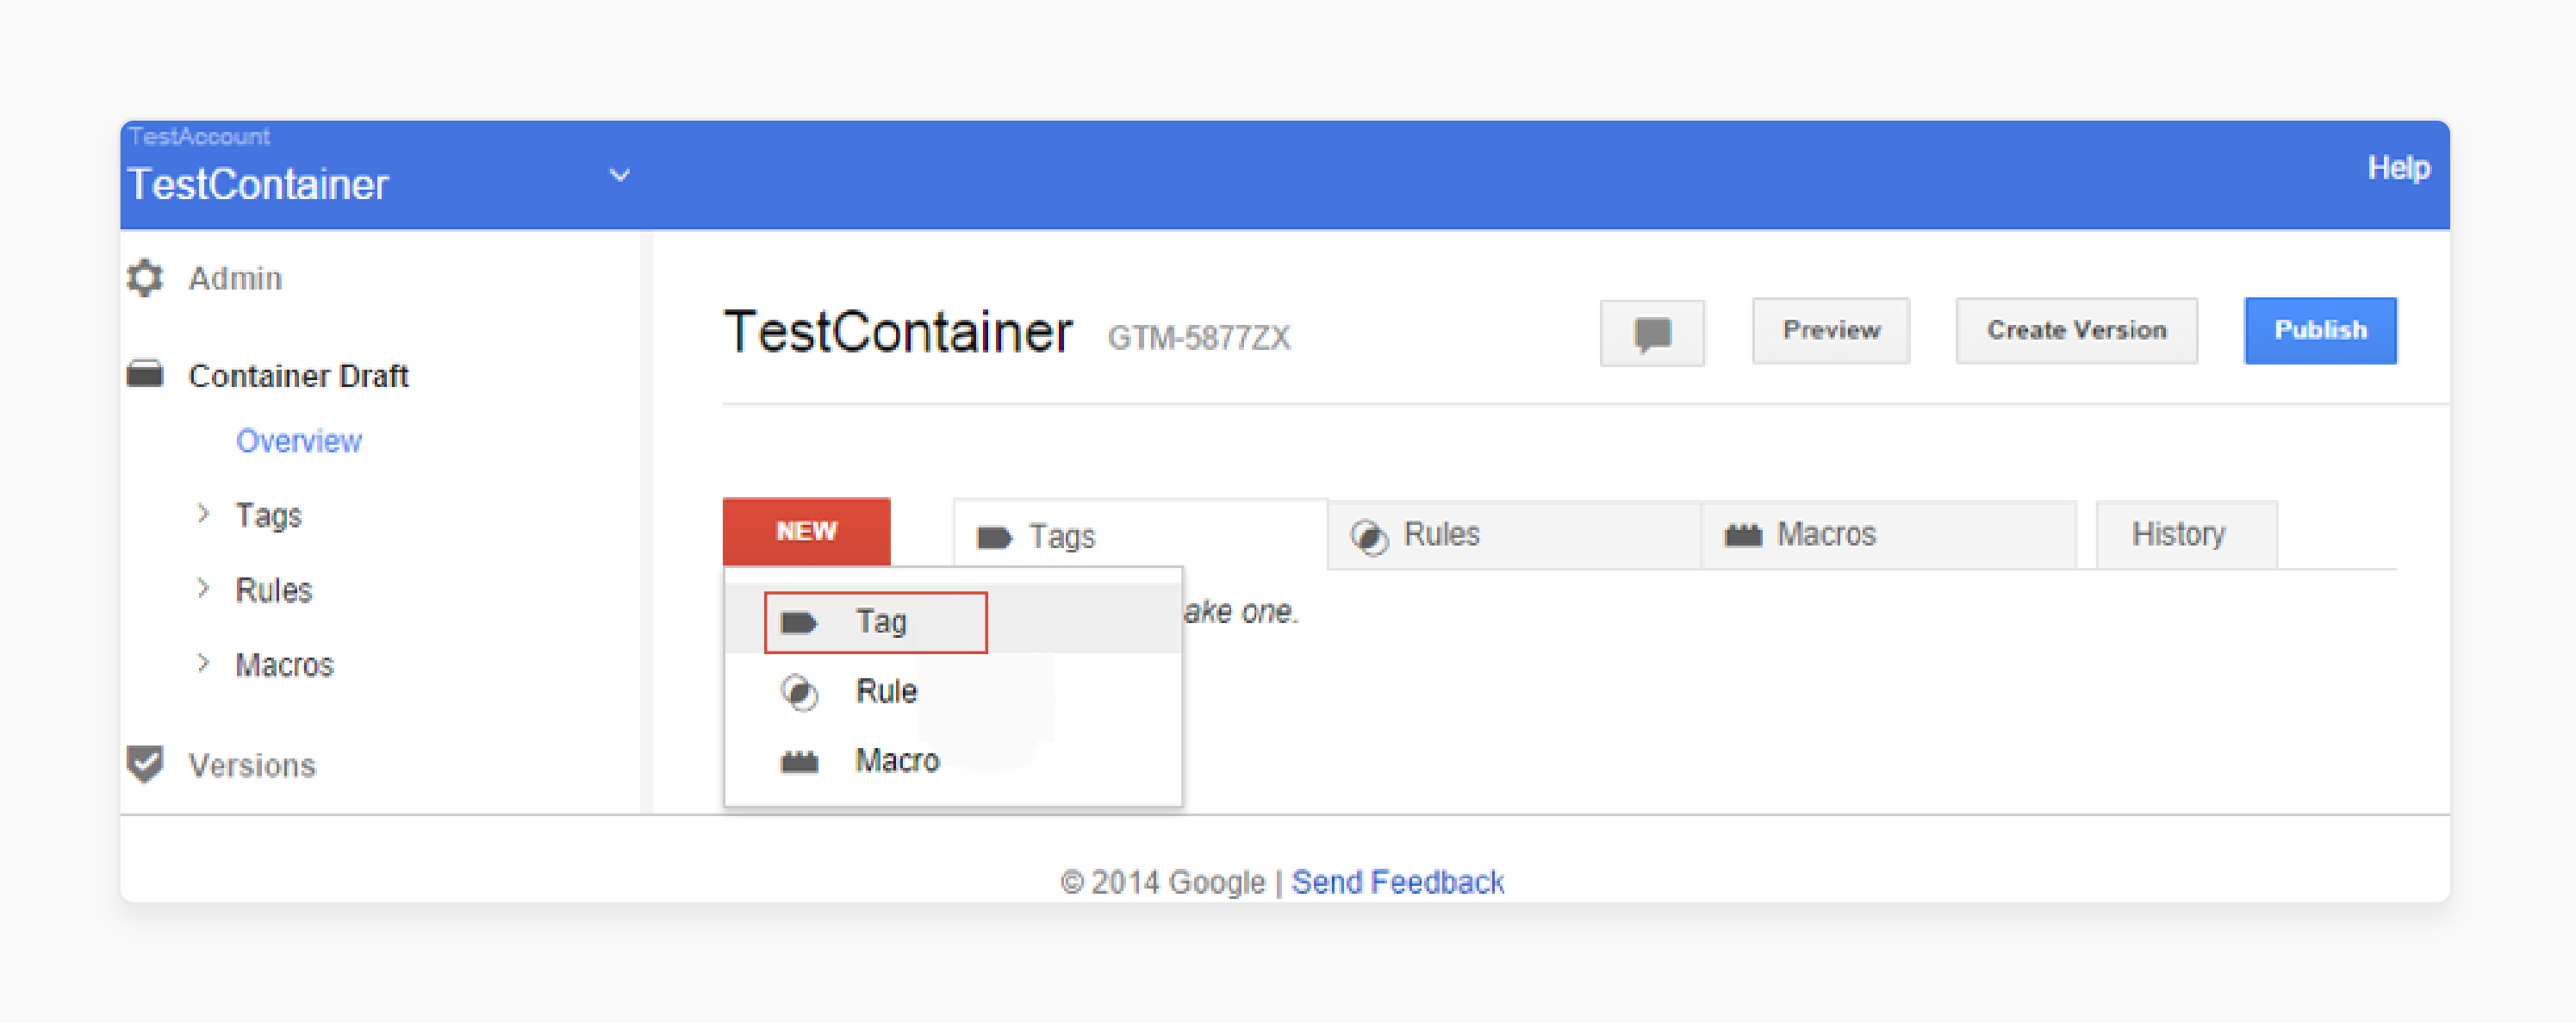Image resolution: width=2576 pixels, height=1023 pixels.
Task: Open Versions in the sidebar
Action: click(252, 766)
